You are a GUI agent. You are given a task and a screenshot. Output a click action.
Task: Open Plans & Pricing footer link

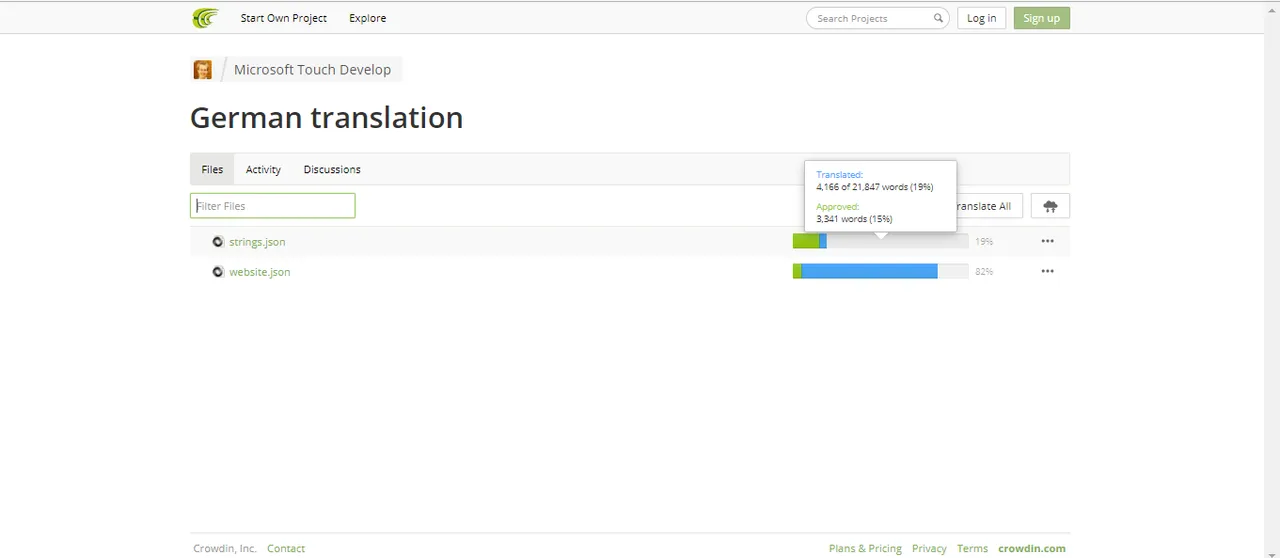click(x=865, y=548)
